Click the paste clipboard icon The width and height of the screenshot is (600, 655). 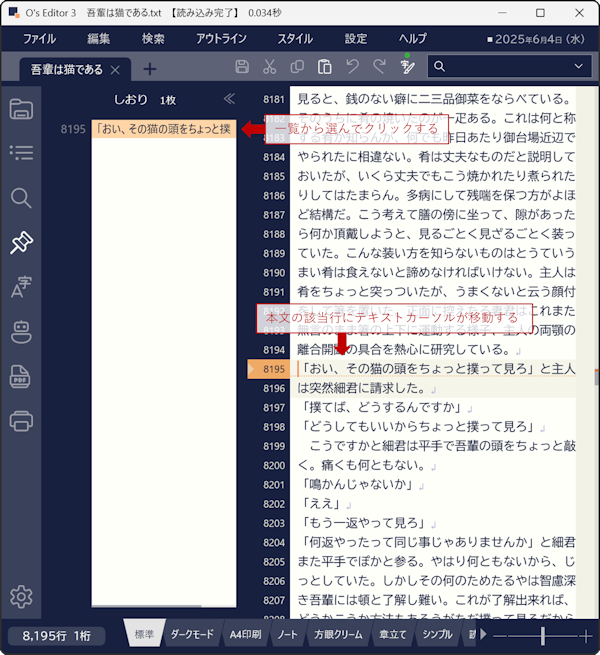[x=324, y=67]
